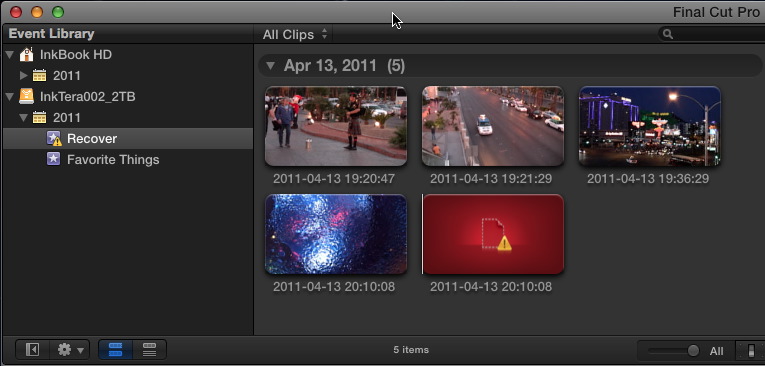Click the Event Library heading

[51, 34]
